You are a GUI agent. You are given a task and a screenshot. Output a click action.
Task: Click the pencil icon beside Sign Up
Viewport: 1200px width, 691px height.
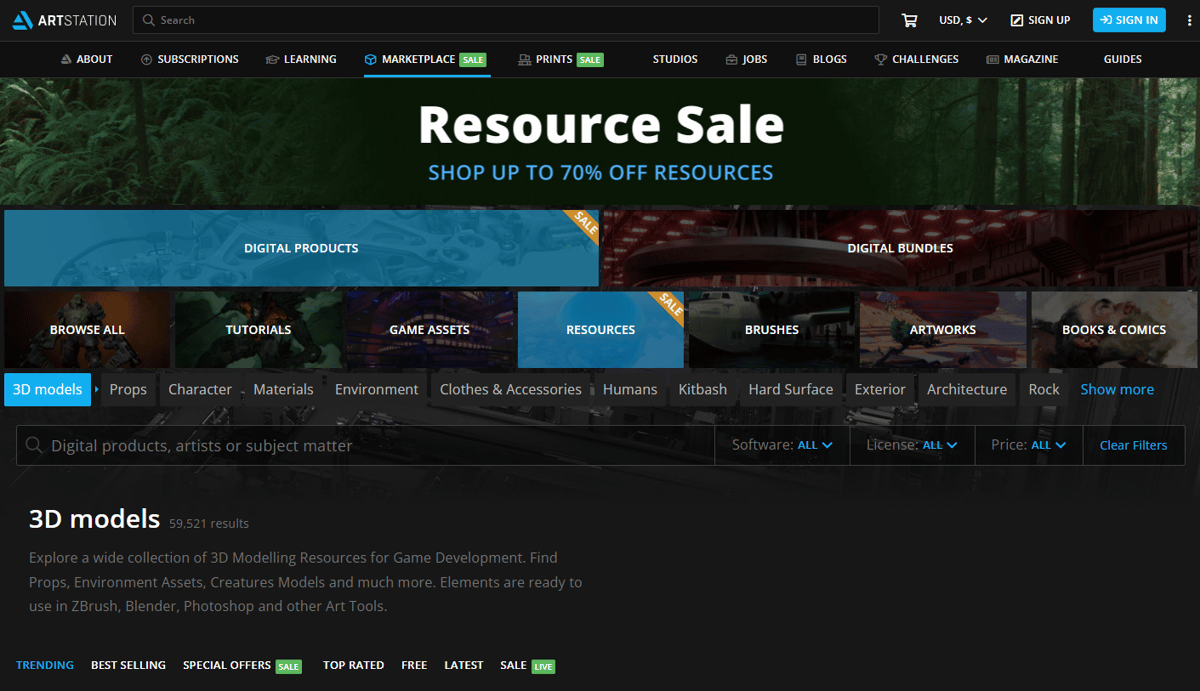(1017, 20)
